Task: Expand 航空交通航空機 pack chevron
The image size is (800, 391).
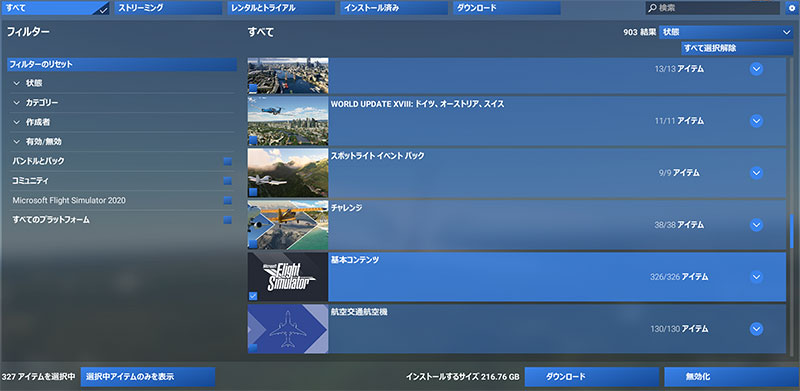Action: click(756, 329)
